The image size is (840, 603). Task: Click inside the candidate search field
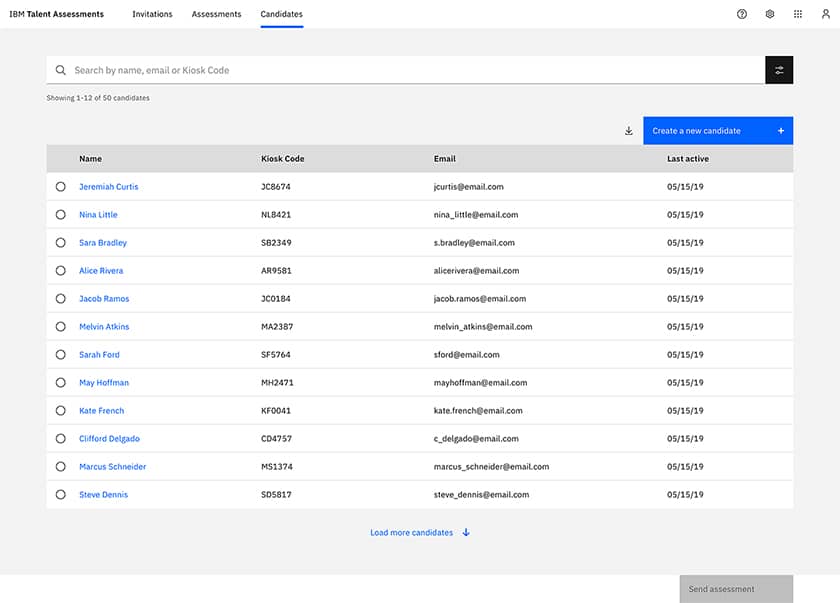[300, 70]
